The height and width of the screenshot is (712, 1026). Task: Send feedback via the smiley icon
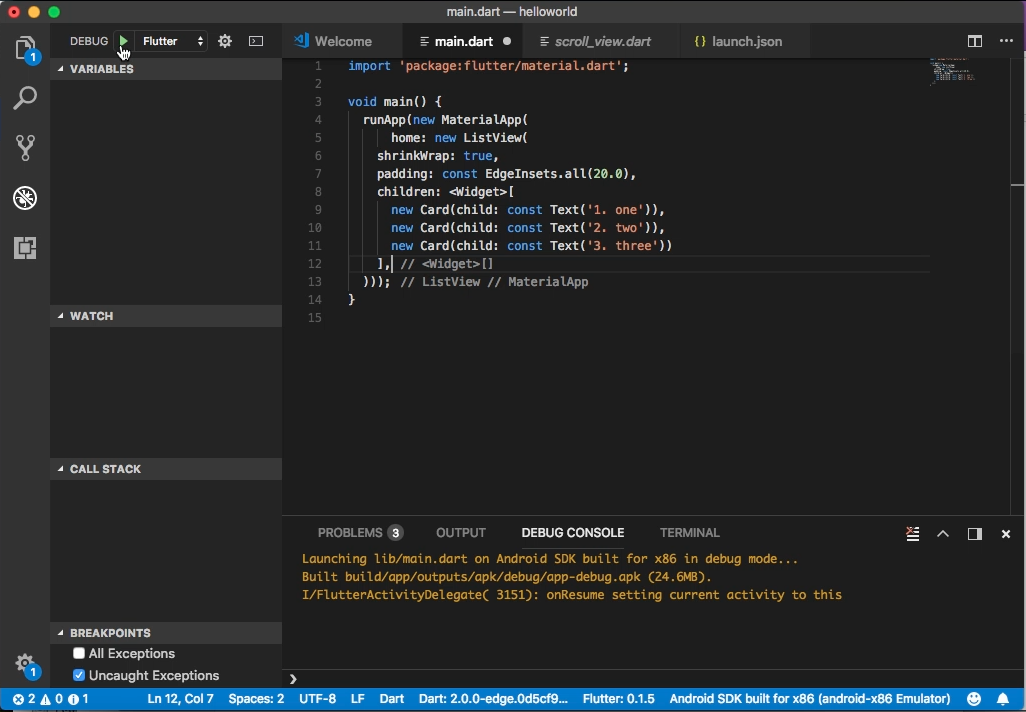[974, 699]
